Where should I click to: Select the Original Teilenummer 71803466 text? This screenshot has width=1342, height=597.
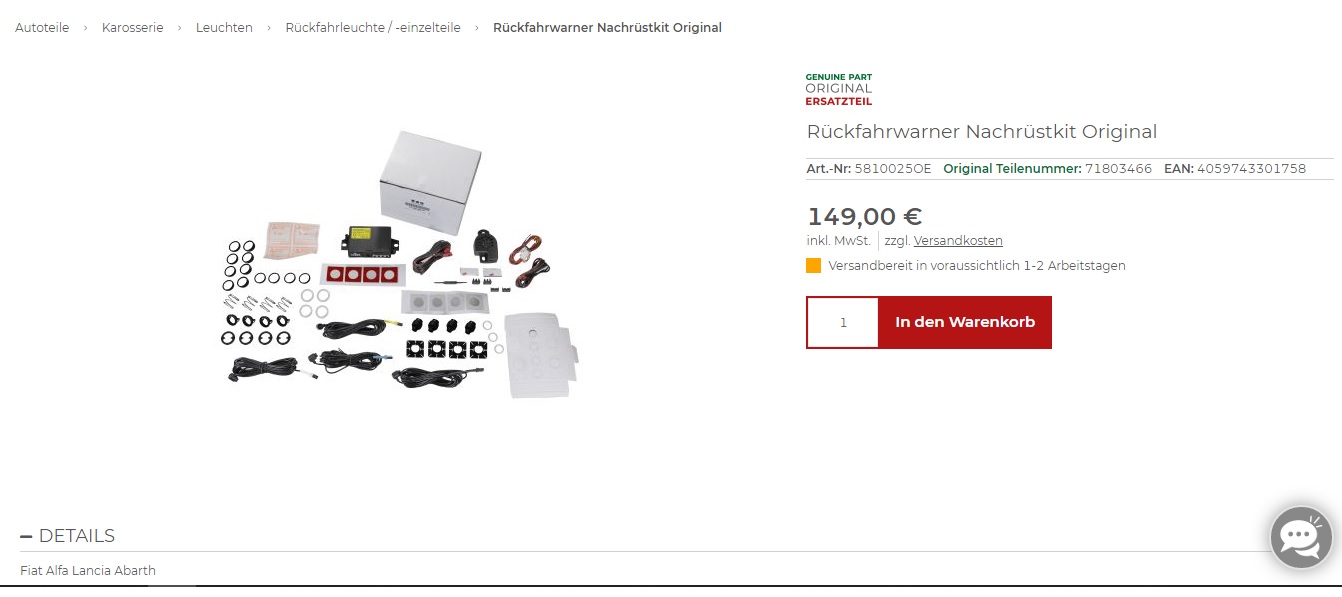coord(1047,169)
